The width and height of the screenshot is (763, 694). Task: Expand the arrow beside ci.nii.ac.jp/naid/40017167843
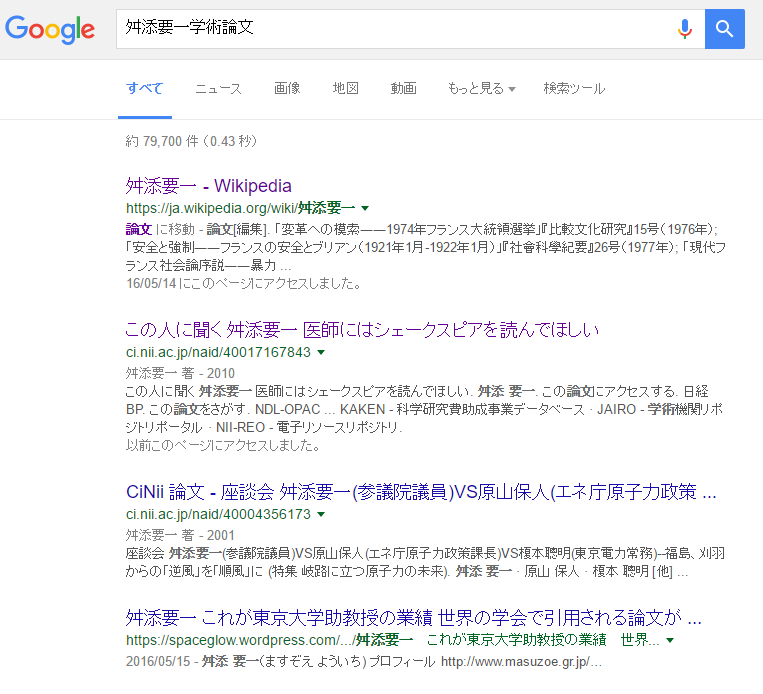tap(321, 353)
